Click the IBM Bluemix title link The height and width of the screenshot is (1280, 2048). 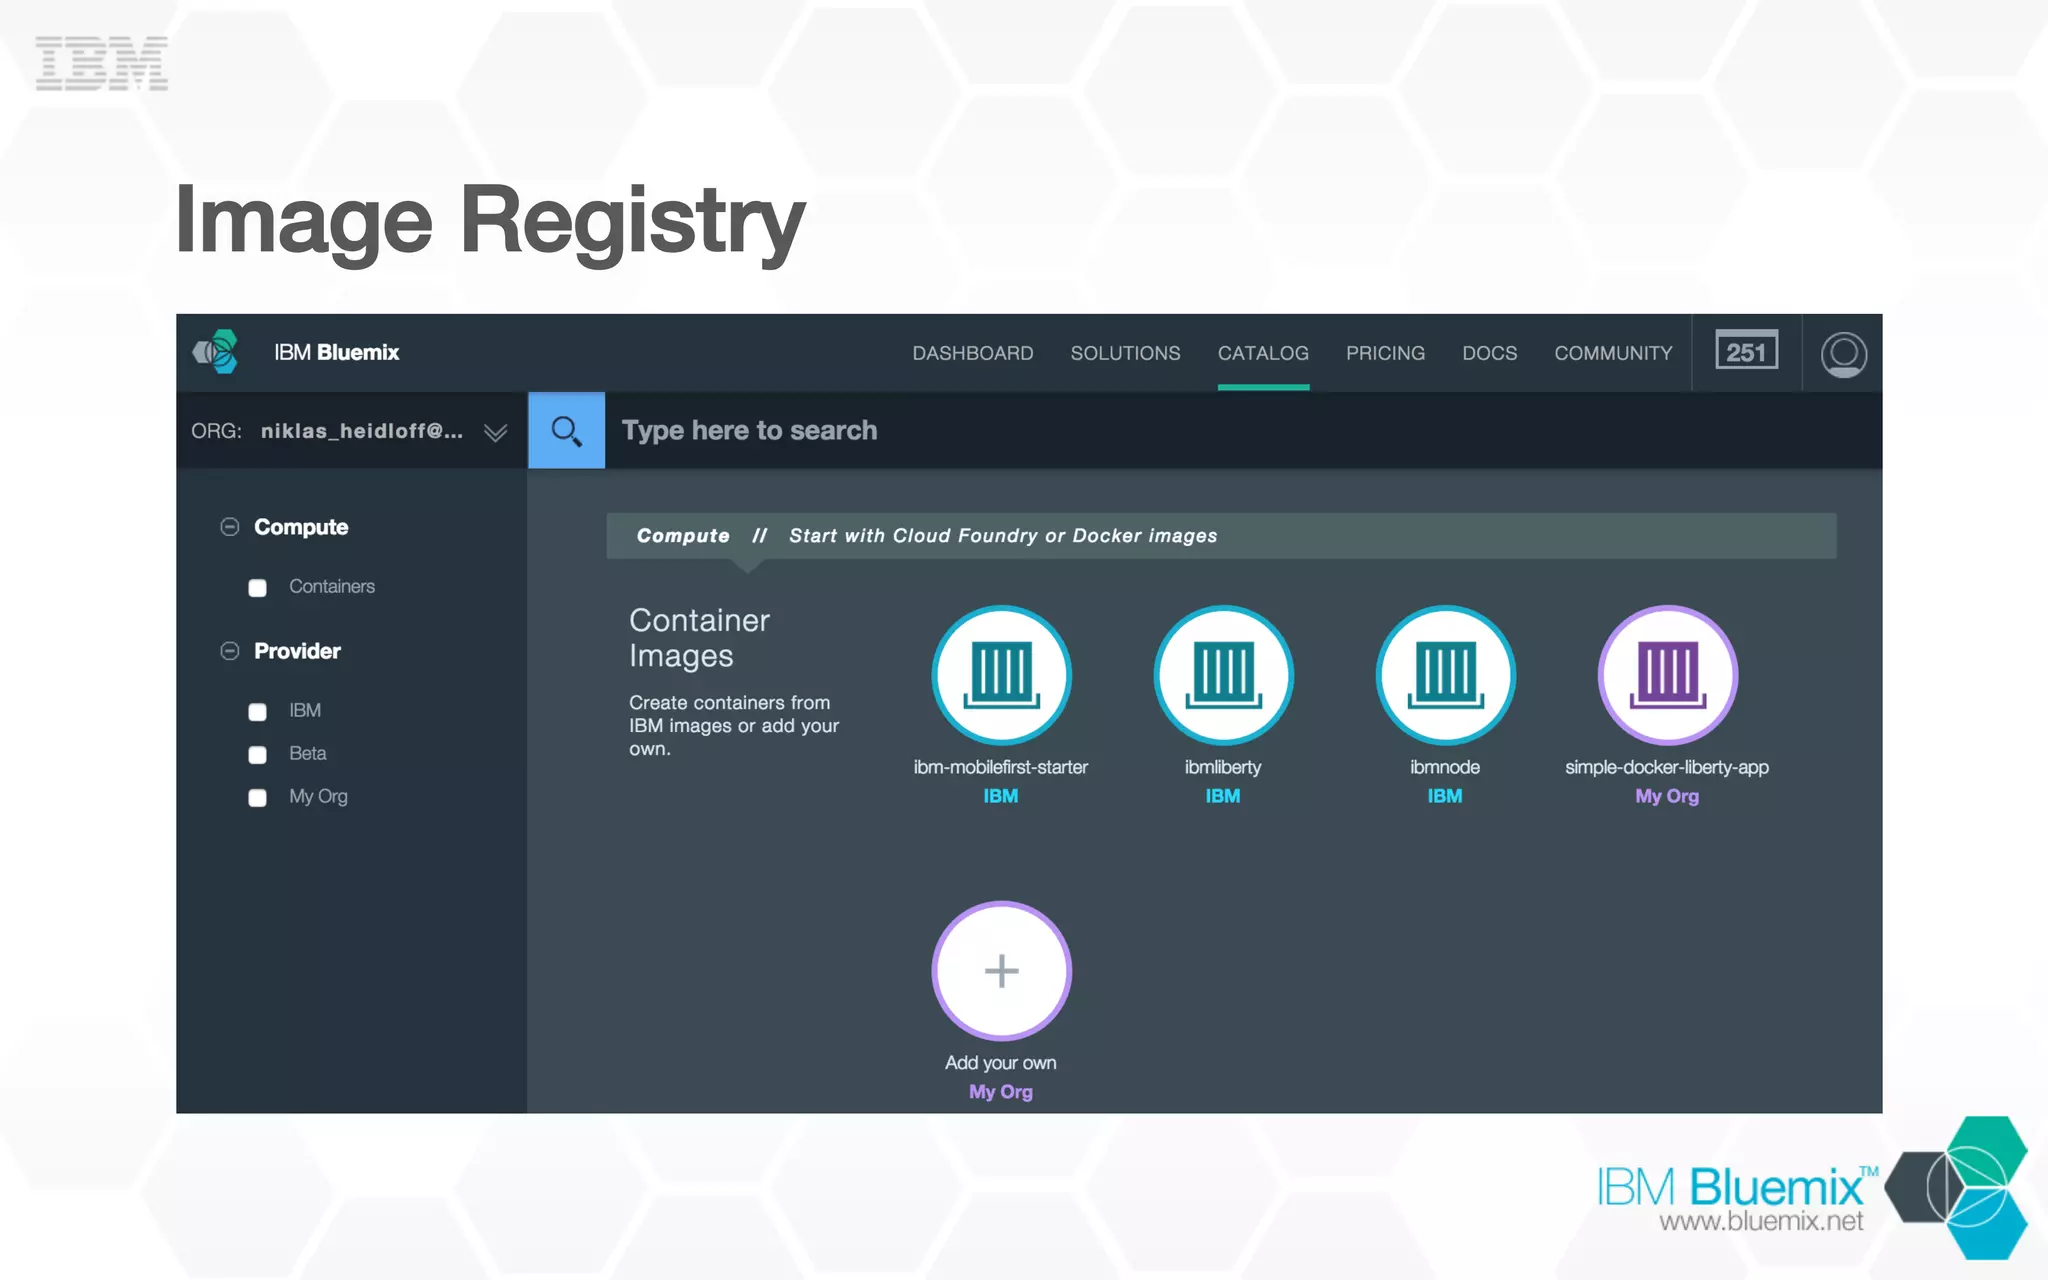[336, 352]
